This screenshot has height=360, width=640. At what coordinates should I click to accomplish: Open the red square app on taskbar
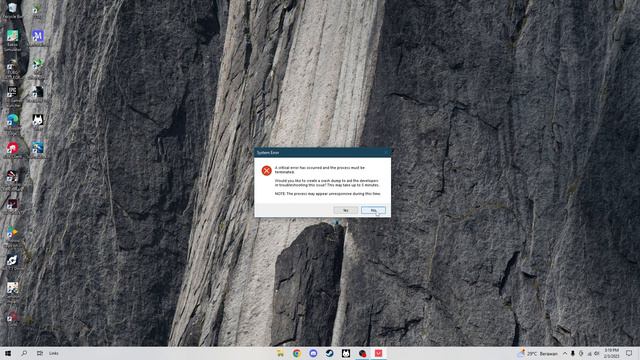pos(378,353)
